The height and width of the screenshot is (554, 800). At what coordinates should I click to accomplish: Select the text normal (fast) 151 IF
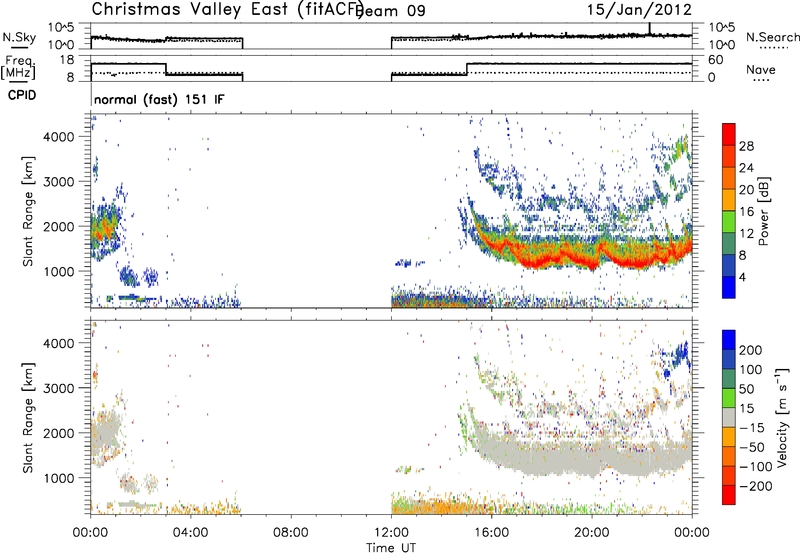[x=159, y=99]
